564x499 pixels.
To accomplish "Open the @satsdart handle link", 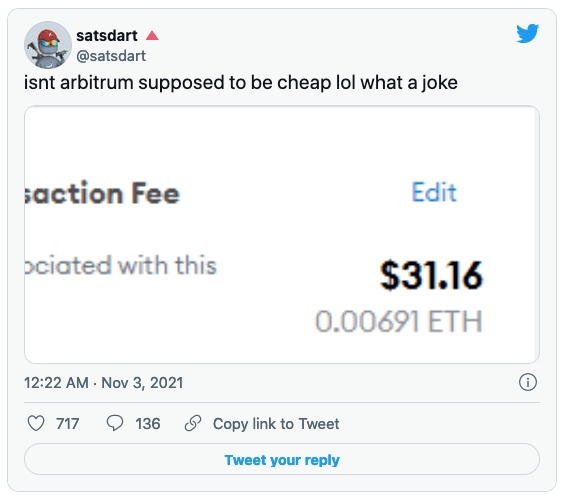I will click(x=111, y=56).
